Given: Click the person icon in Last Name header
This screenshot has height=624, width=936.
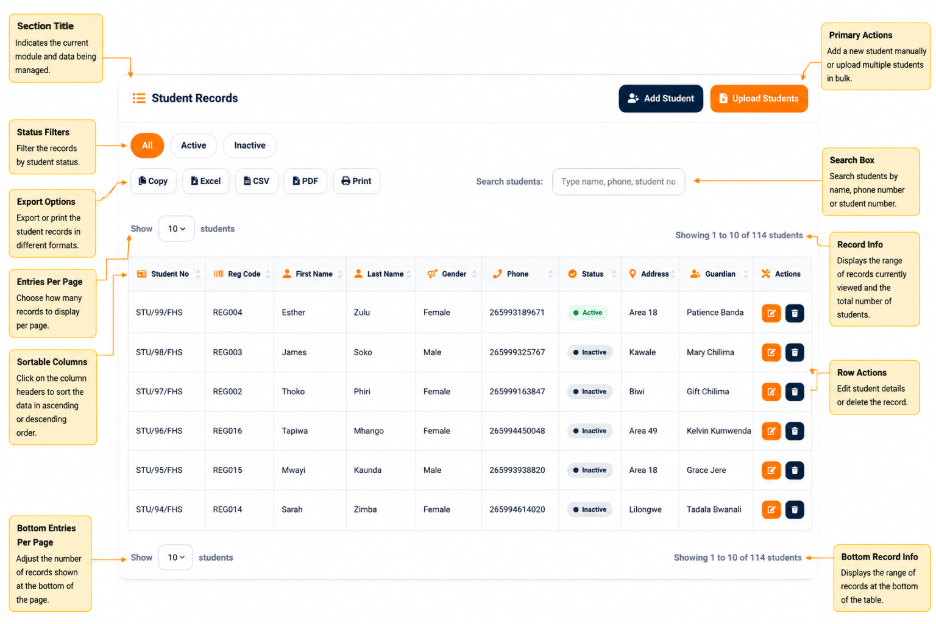Looking at the screenshot, I should 358,274.
